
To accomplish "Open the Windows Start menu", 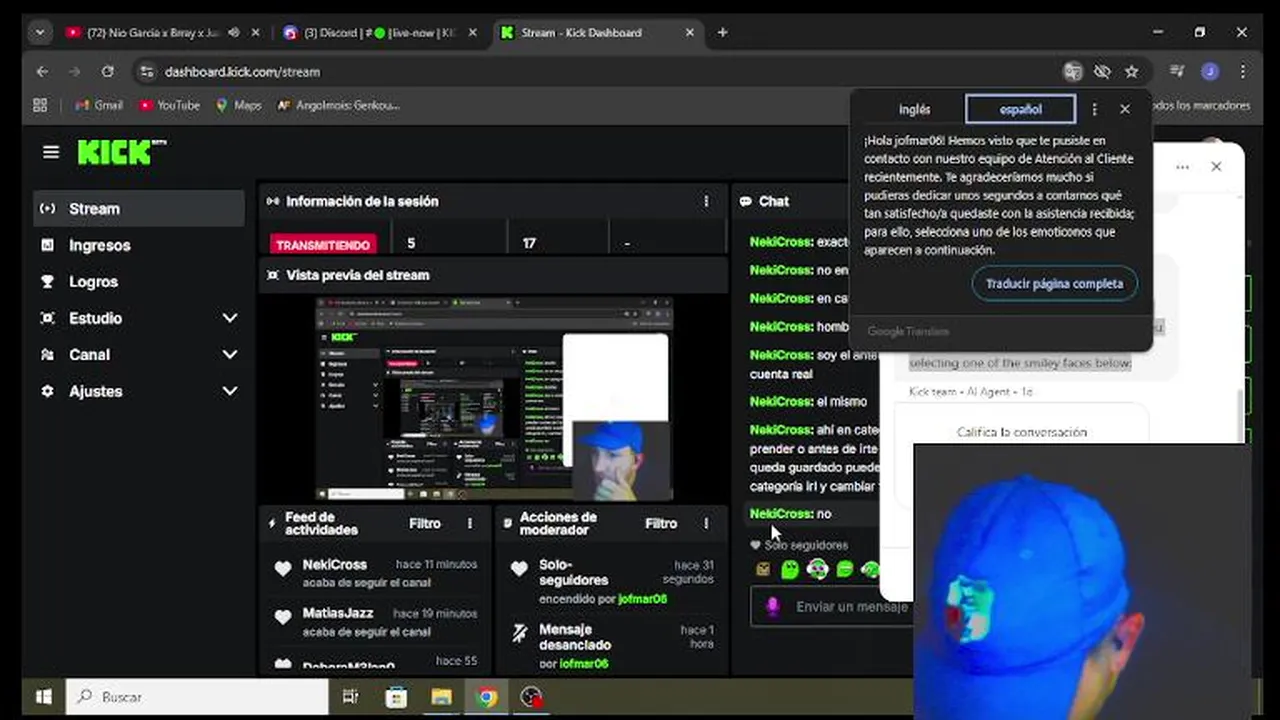I will coord(43,697).
